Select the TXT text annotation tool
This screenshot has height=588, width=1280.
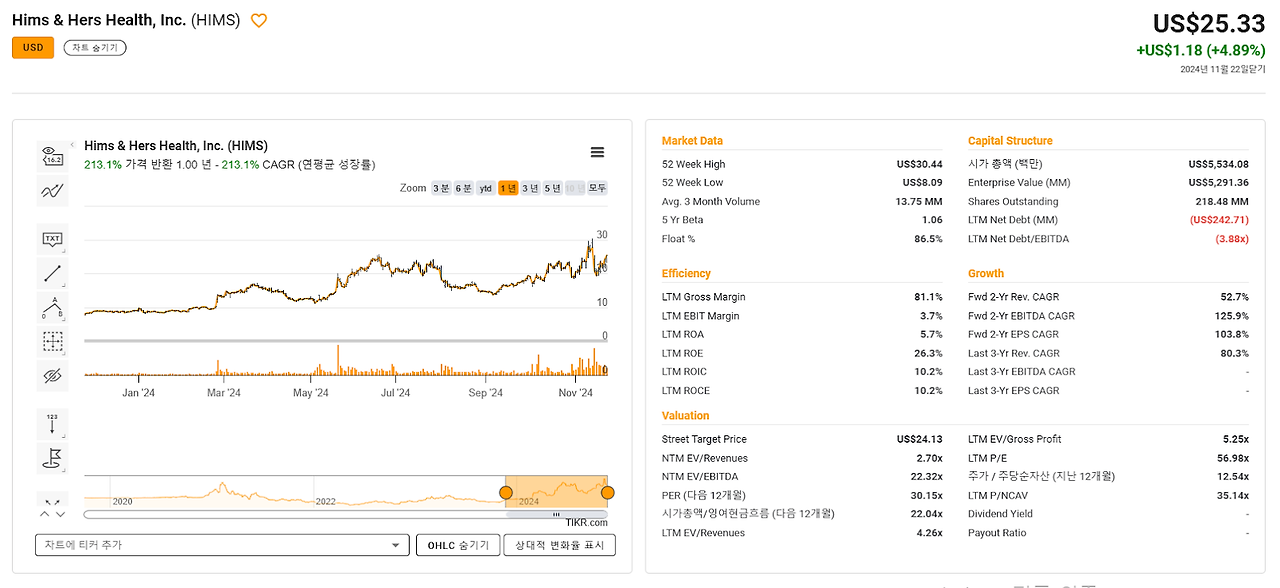pyautogui.click(x=52, y=239)
